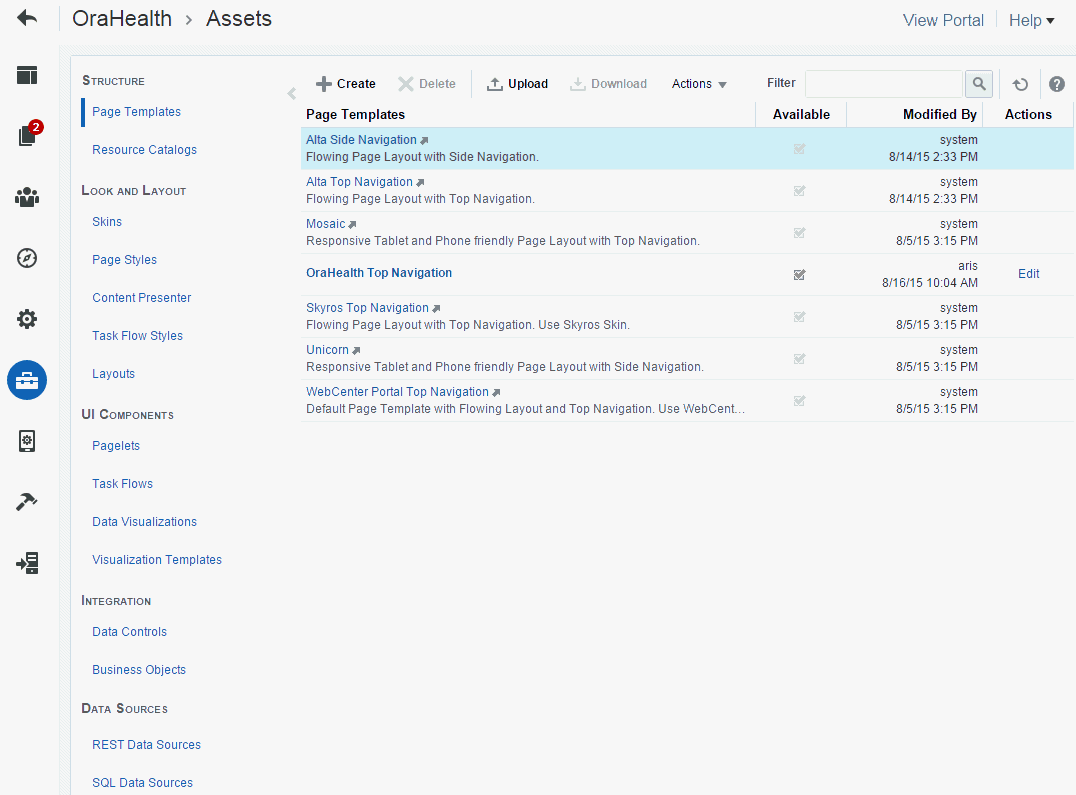
Task: Collapse the left navigation pane chevron
Action: [292, 93]
